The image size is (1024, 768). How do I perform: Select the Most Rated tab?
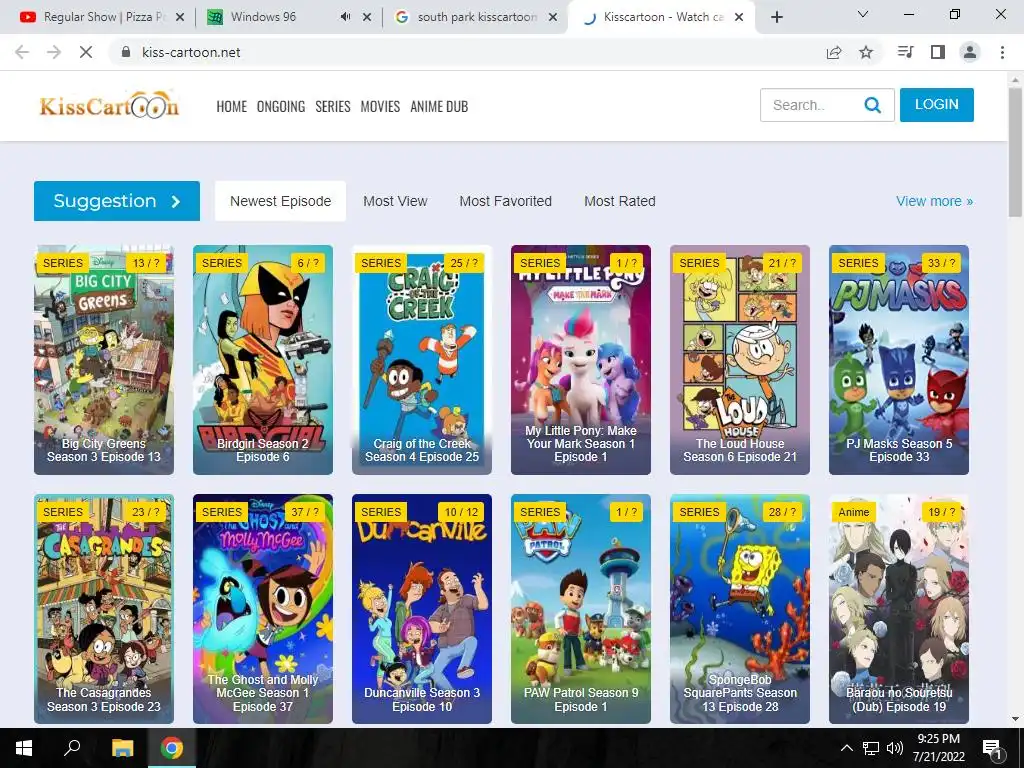[x=620, y=201]
